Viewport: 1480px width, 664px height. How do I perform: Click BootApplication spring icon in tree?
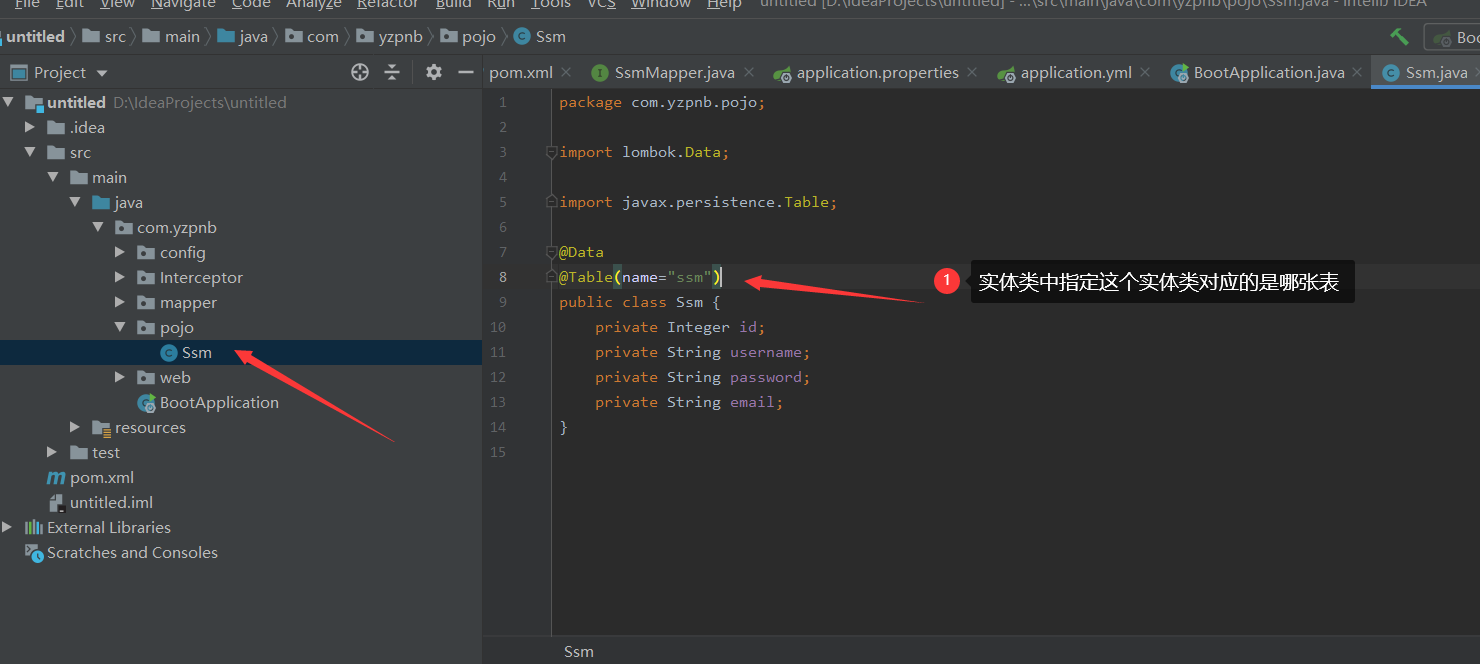coord(146,402)
